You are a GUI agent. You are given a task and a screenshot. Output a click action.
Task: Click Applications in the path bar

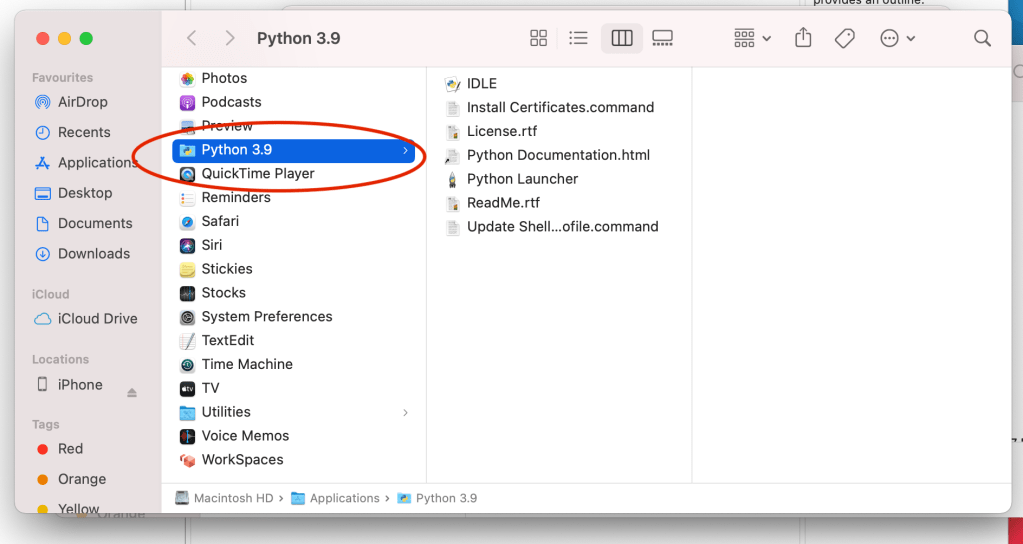344,498
